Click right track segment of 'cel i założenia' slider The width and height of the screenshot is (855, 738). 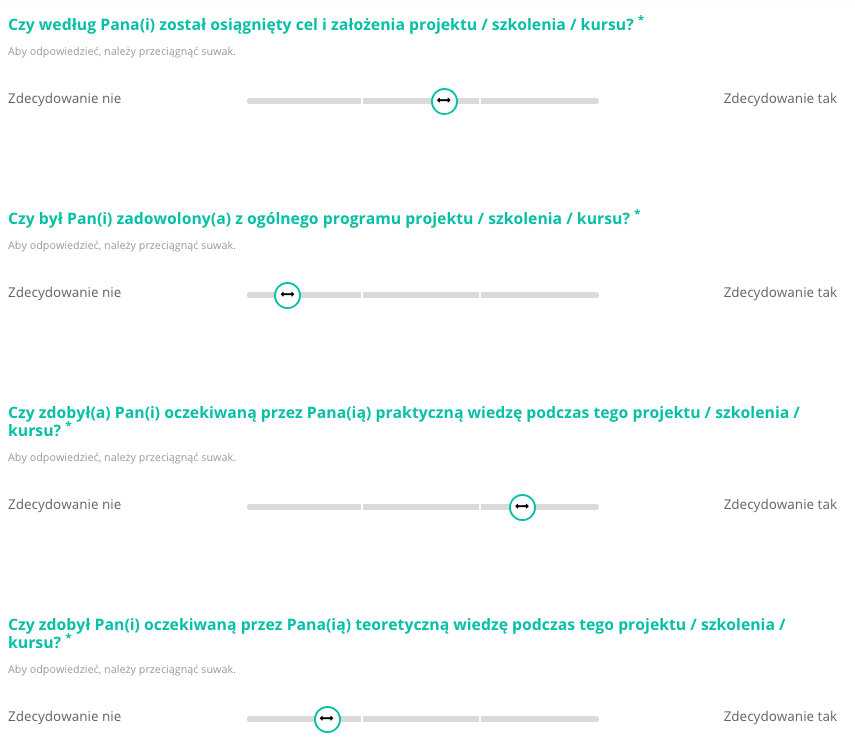(x=540, y=101)
